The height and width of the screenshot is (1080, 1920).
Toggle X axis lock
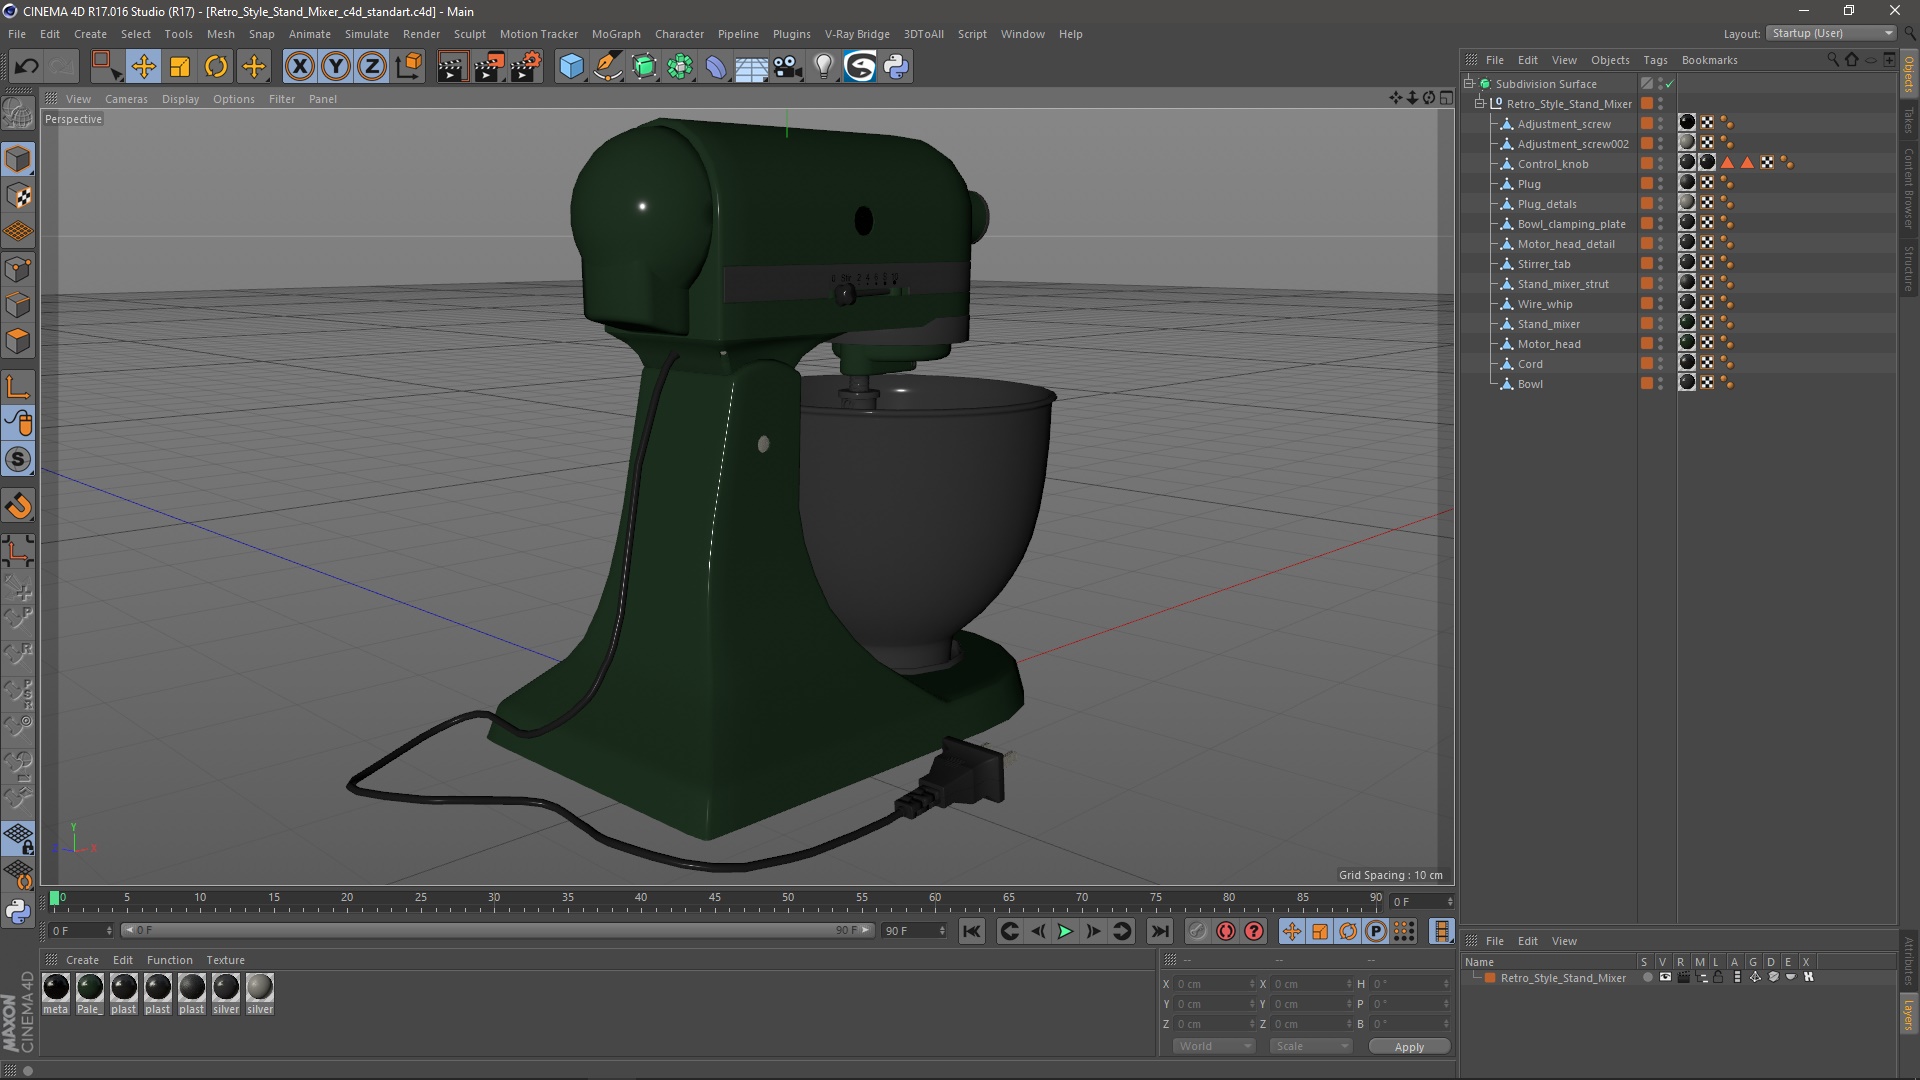click(299, 67)
